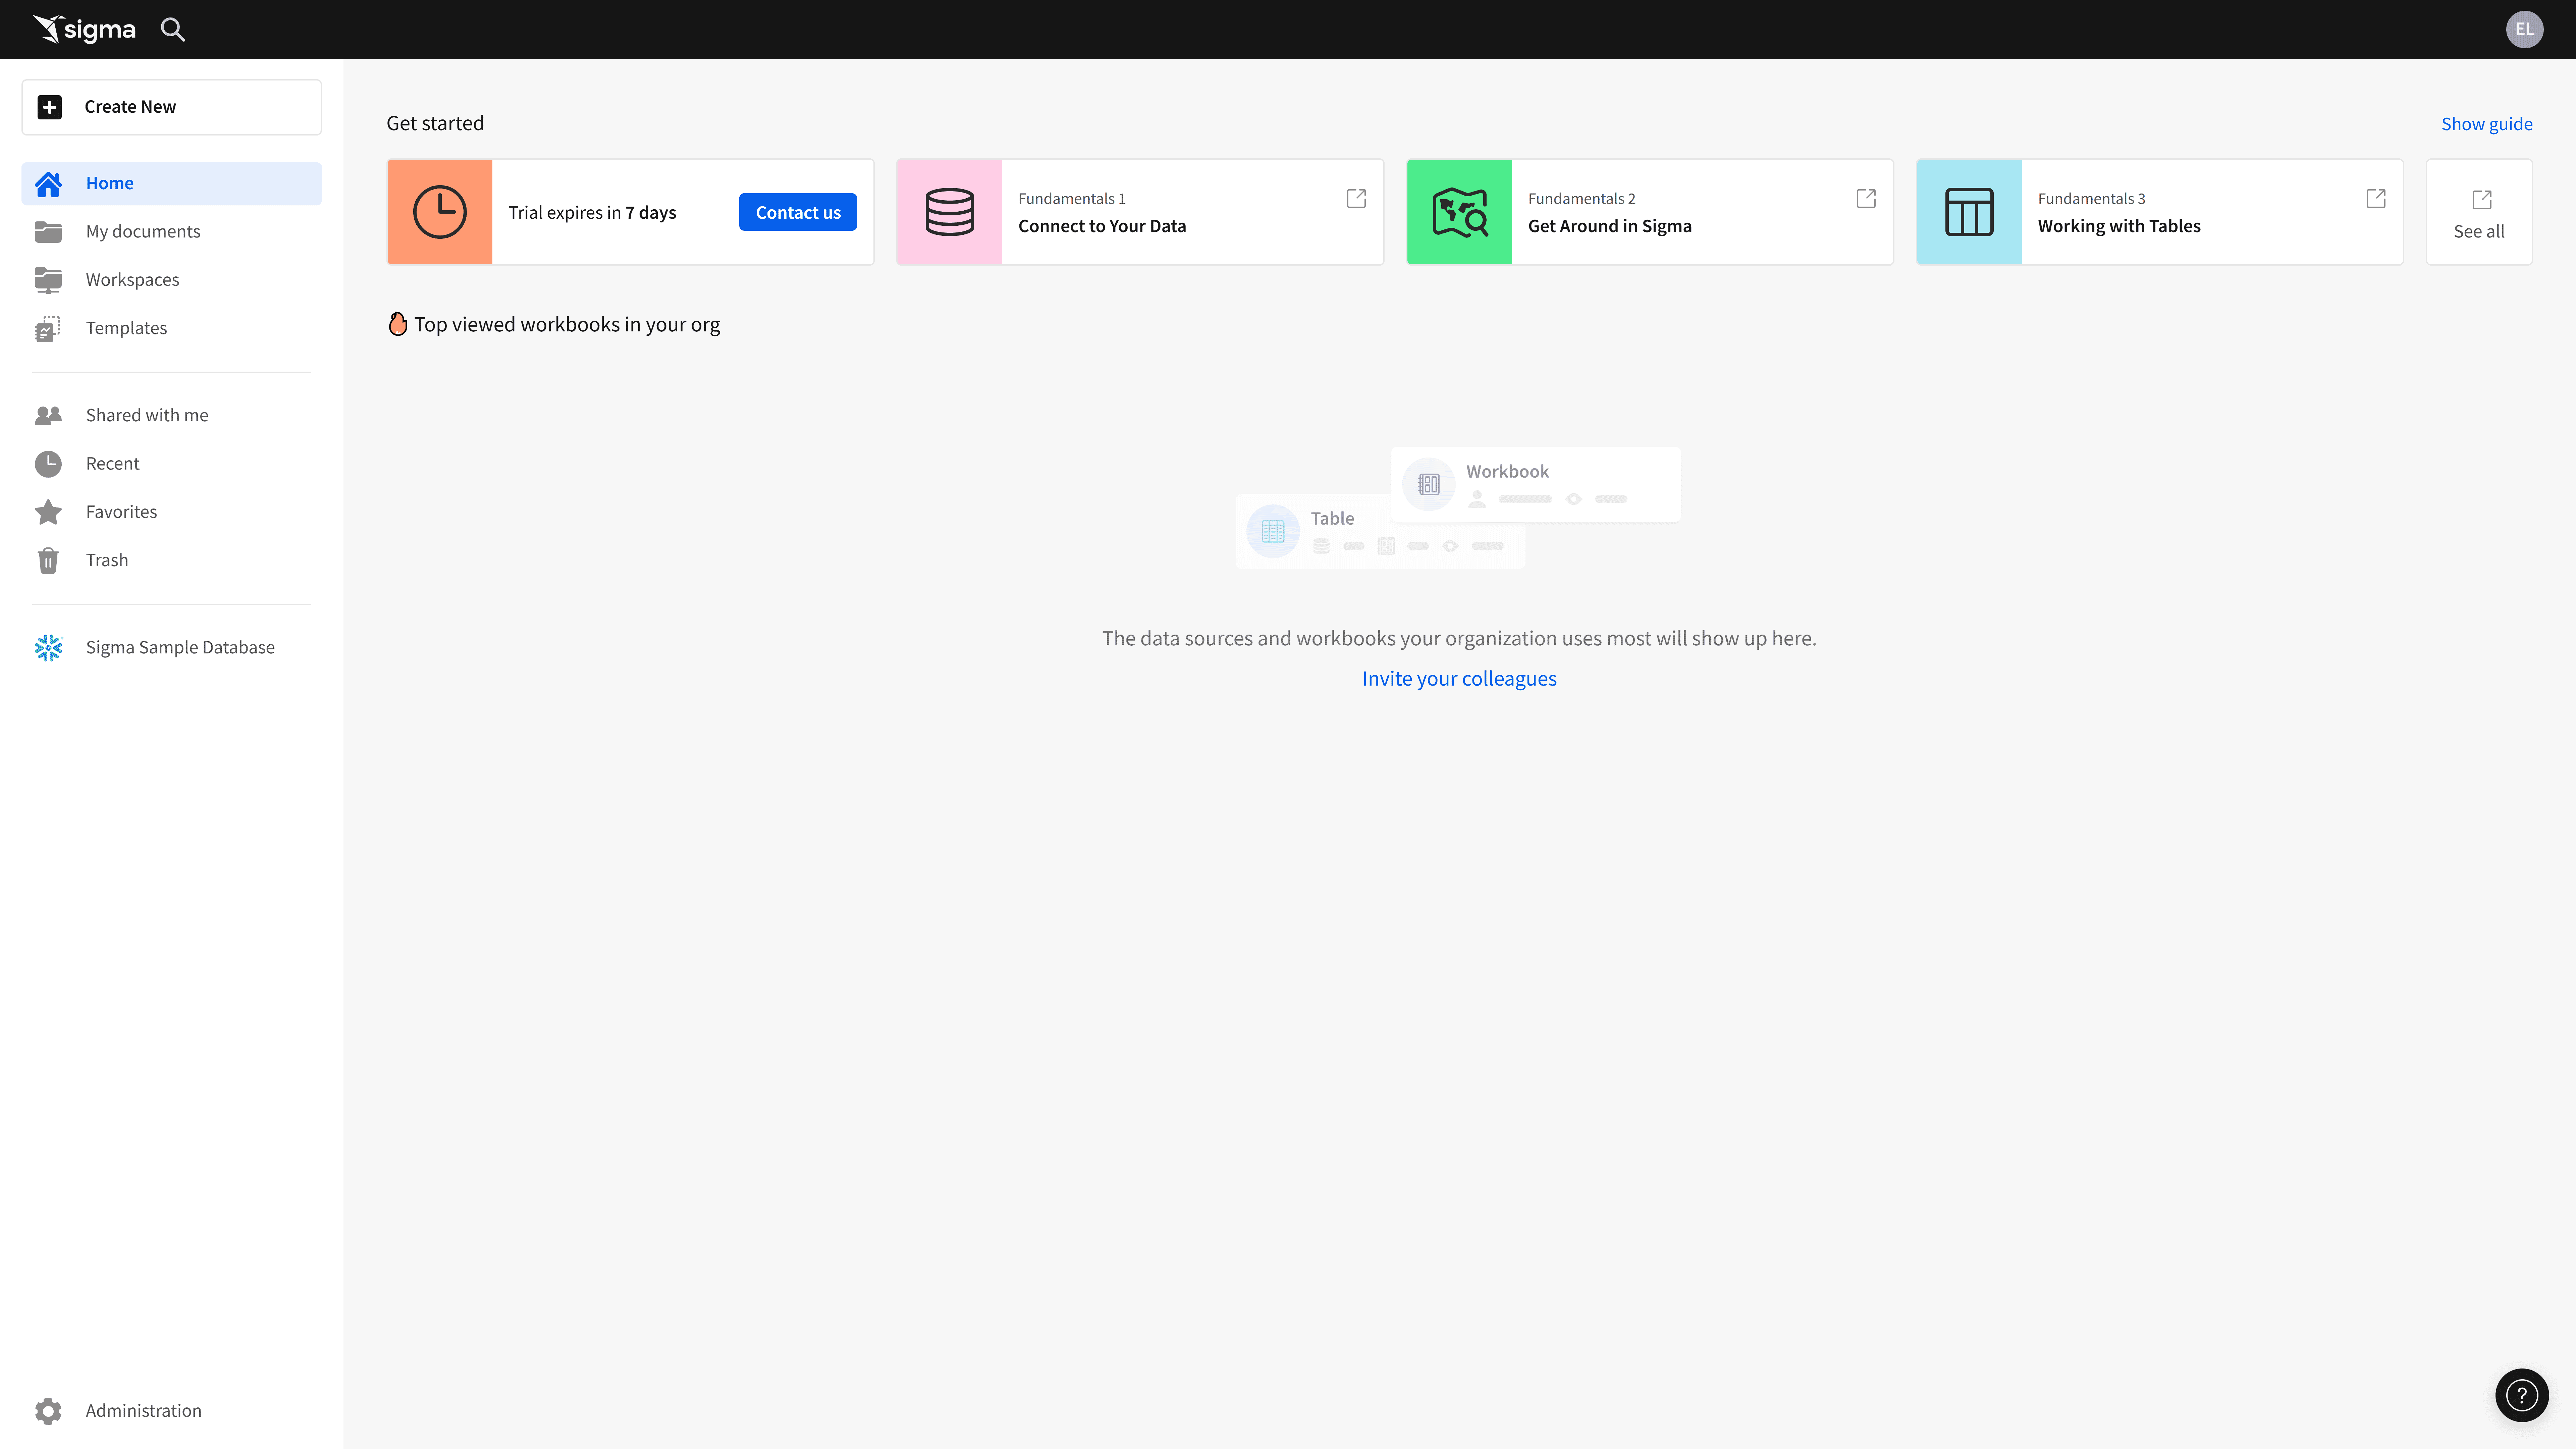2576x1449 pixels.
Task: Click the Workspaces folder icon
Action: click(x=48, y=280)
